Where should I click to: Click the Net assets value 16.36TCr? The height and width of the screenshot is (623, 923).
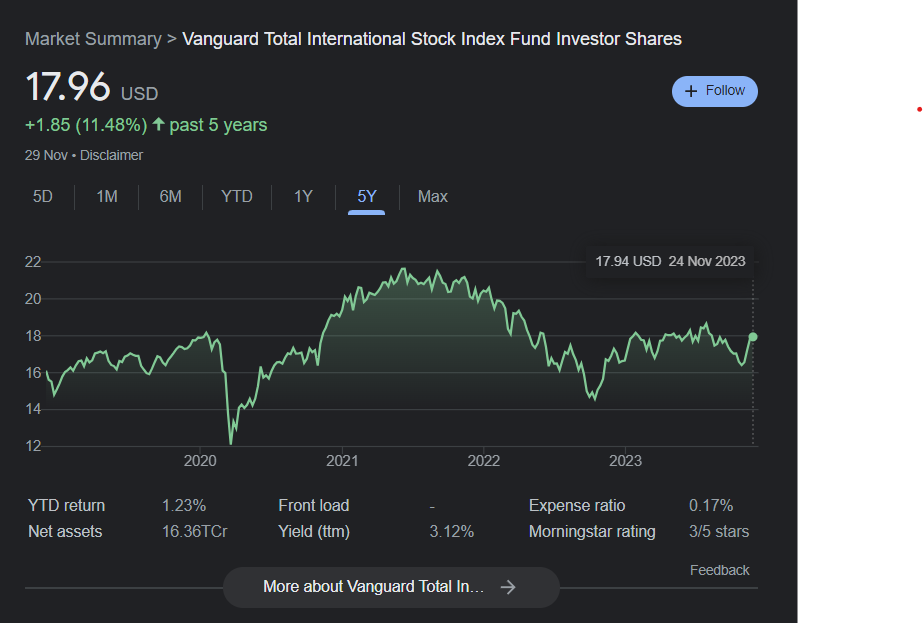click(195, 531)
